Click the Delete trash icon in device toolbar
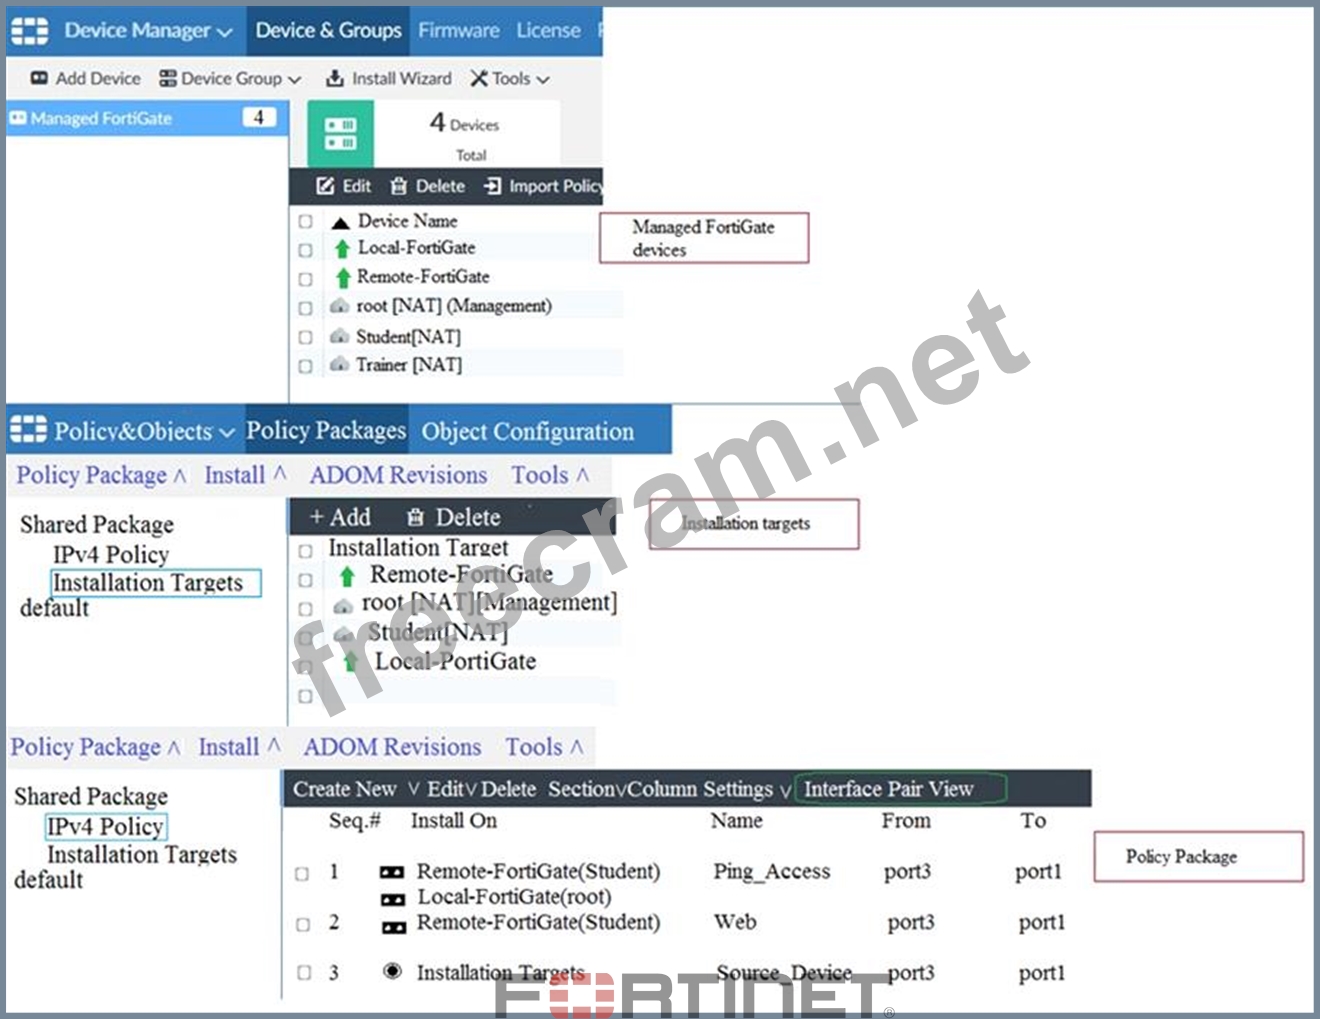Screen dimensions: 1320x1019 pos(399,186)
